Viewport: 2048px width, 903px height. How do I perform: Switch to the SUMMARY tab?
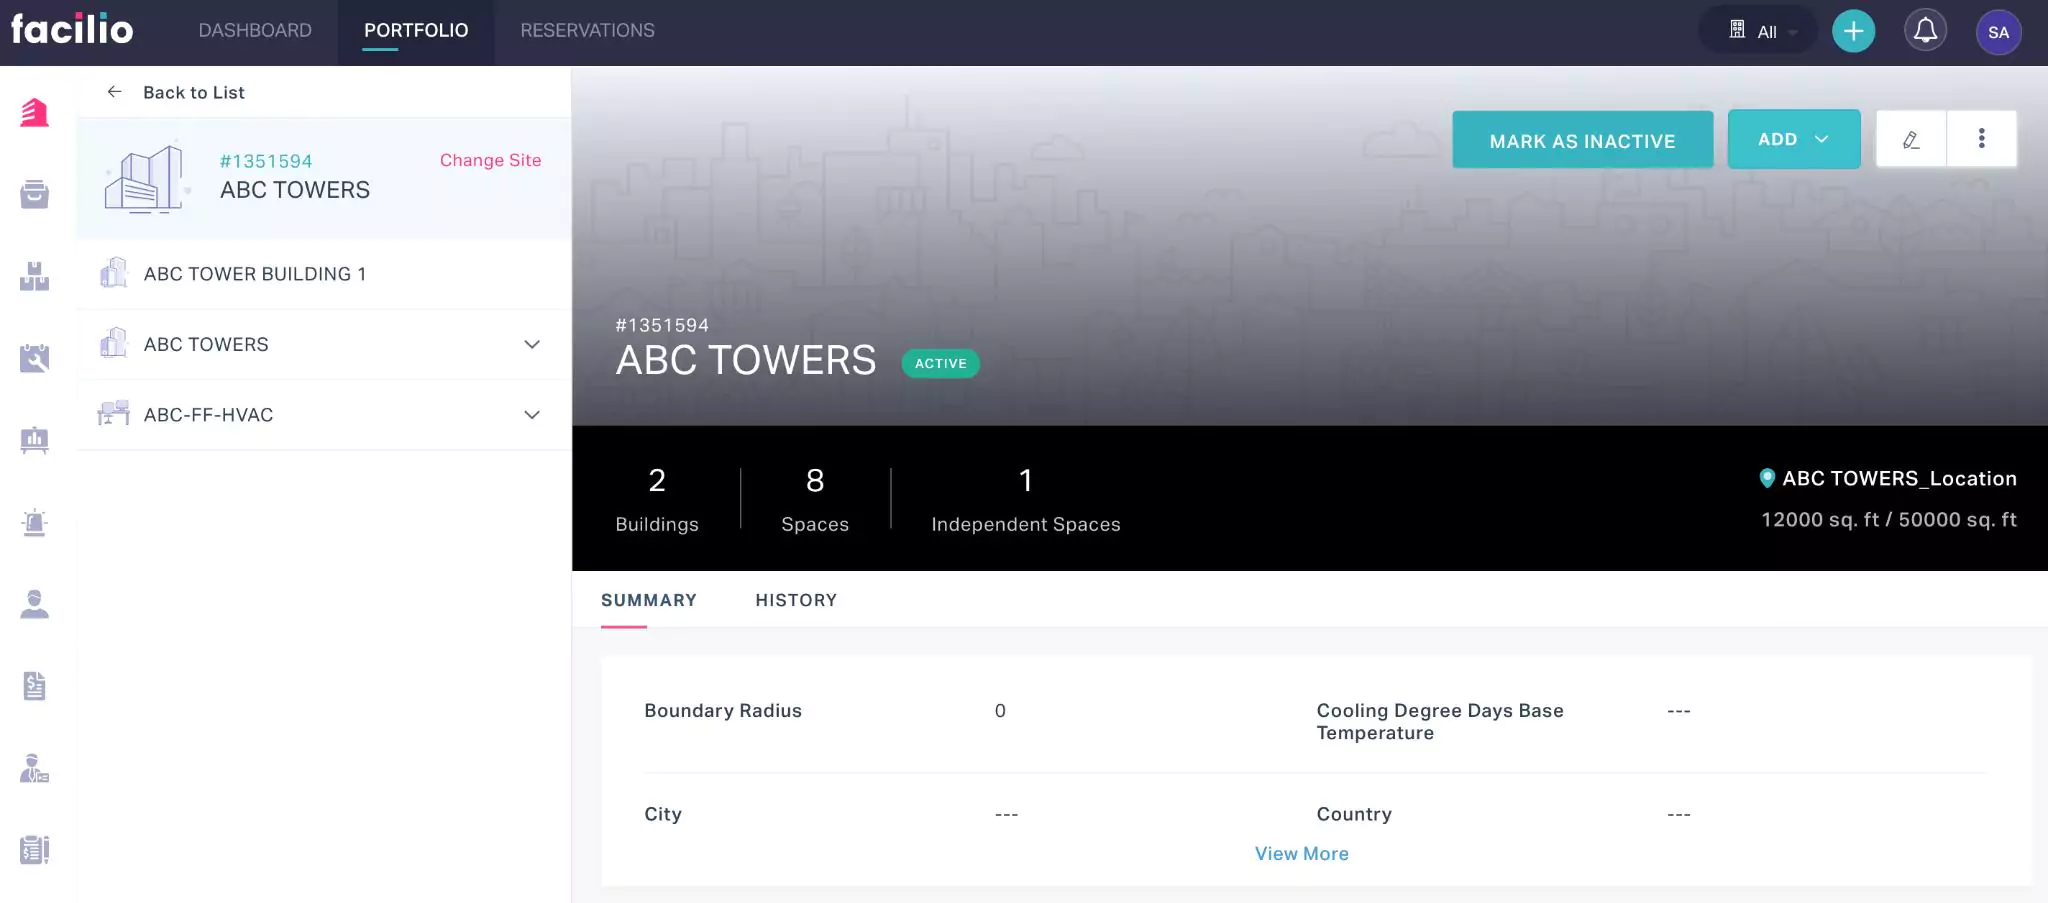(649, 600)
